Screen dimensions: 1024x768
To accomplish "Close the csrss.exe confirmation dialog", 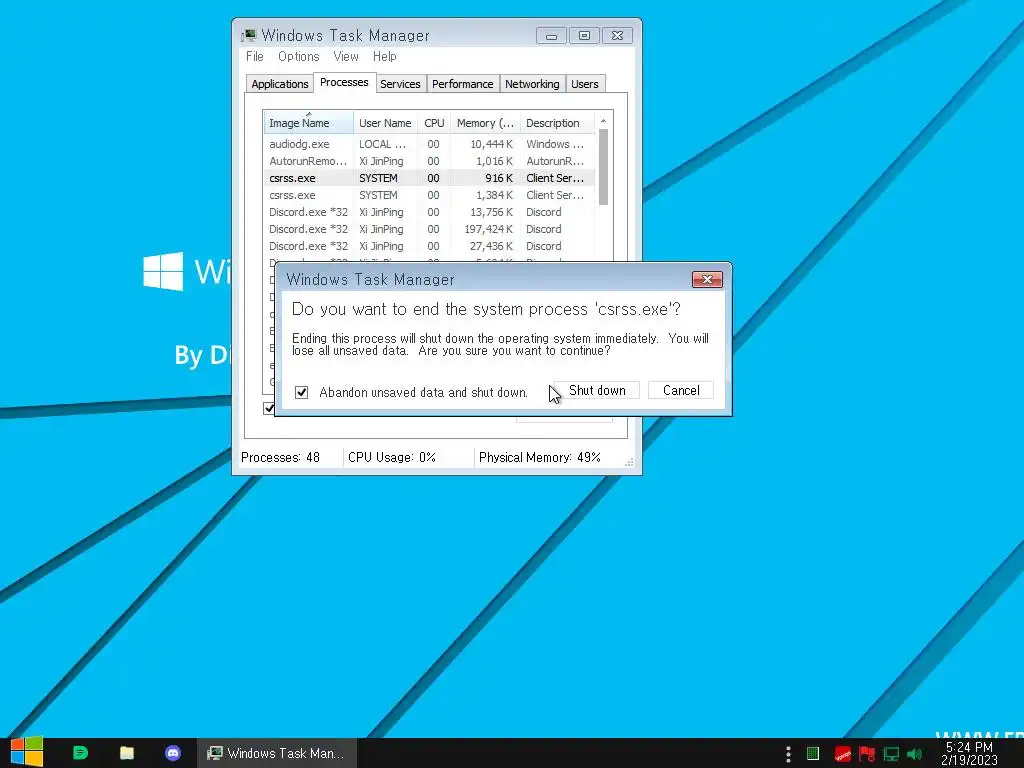I will click(707, 280).
